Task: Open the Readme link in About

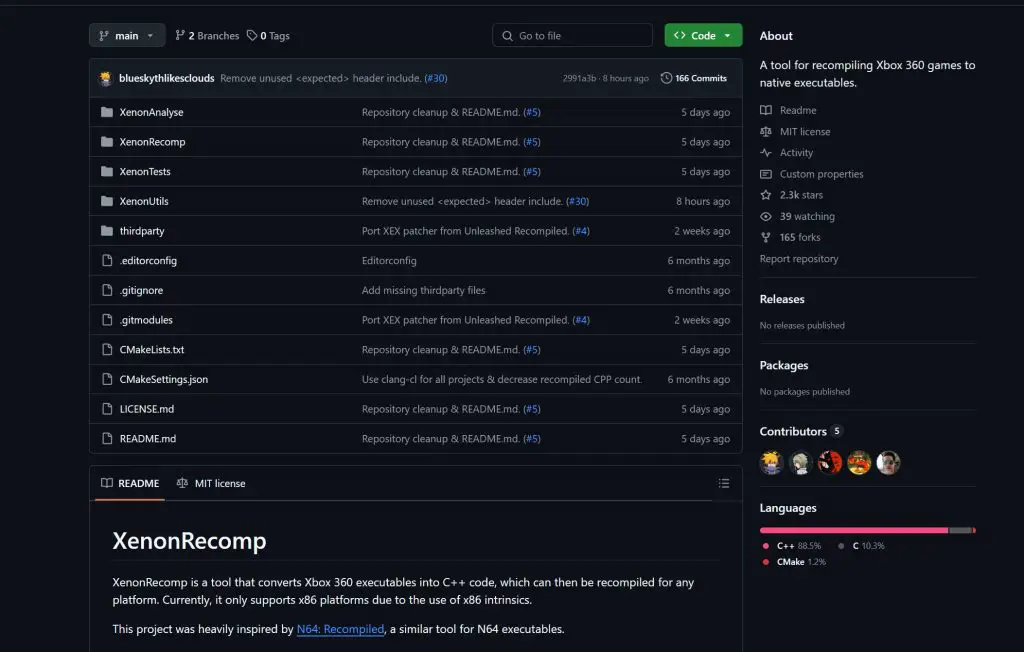Action: click(x=797, y=110)
